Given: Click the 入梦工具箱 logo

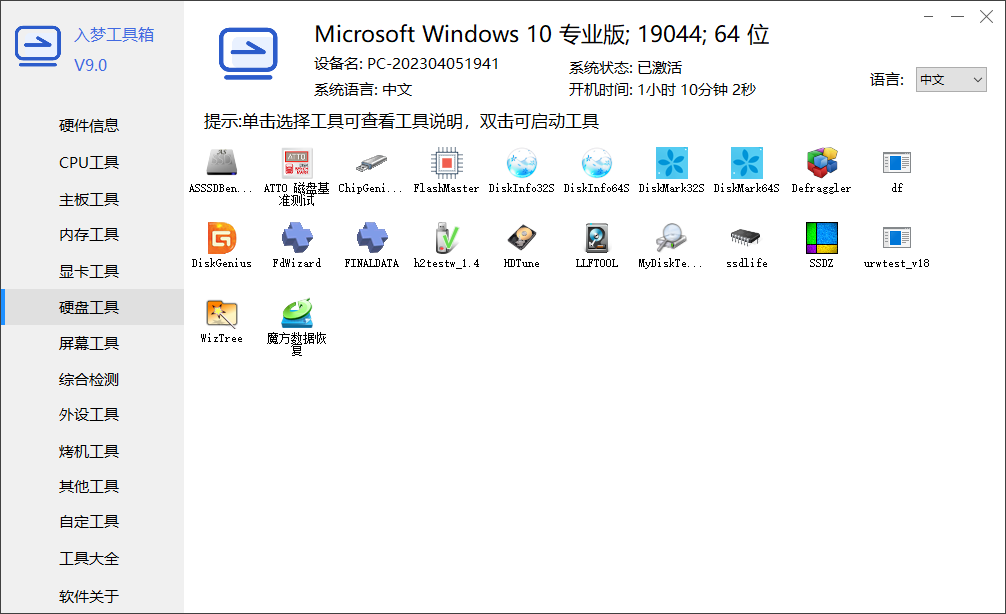Looking at the screenshot, I should 38,45.
